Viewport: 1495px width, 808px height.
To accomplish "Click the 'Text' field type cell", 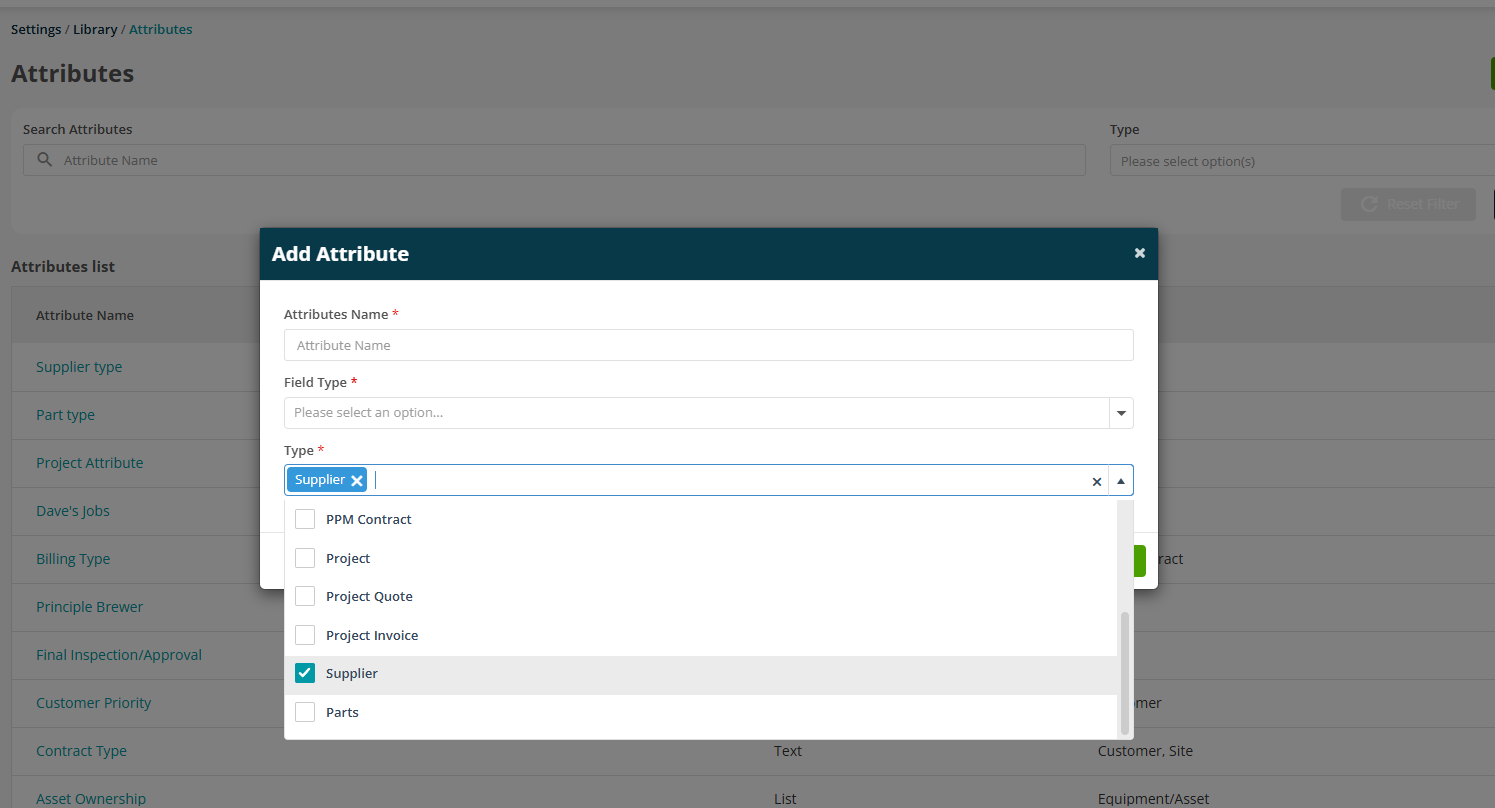I will coord(788,751).
